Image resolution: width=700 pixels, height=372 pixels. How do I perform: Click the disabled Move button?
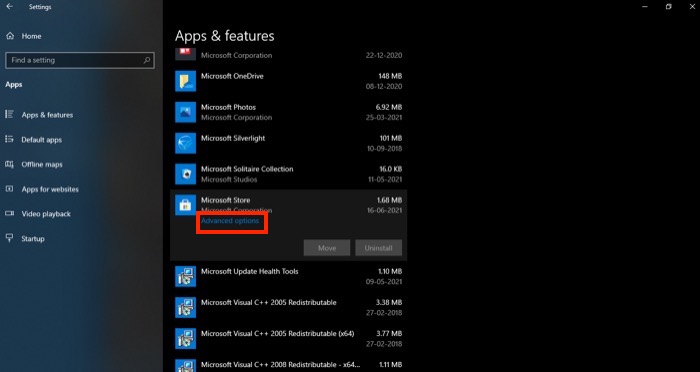point(327,248)
